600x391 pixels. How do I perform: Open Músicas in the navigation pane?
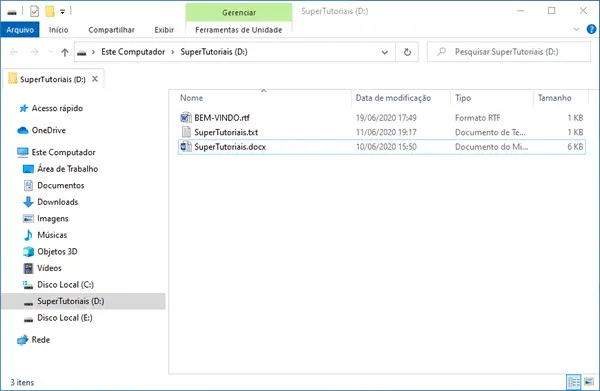pyautogui.click(x=52, y=235)
